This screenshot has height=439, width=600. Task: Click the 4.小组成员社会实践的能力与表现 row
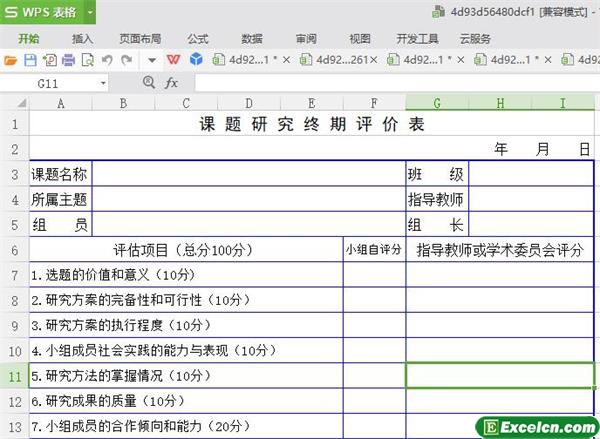click(186, 351)
